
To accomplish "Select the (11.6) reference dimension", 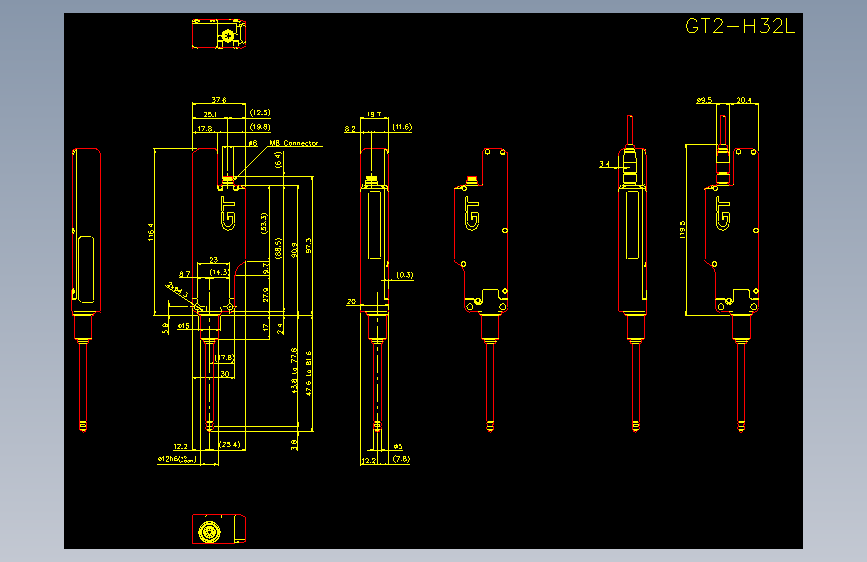I will pyautogui.click(x=402, y=127).
